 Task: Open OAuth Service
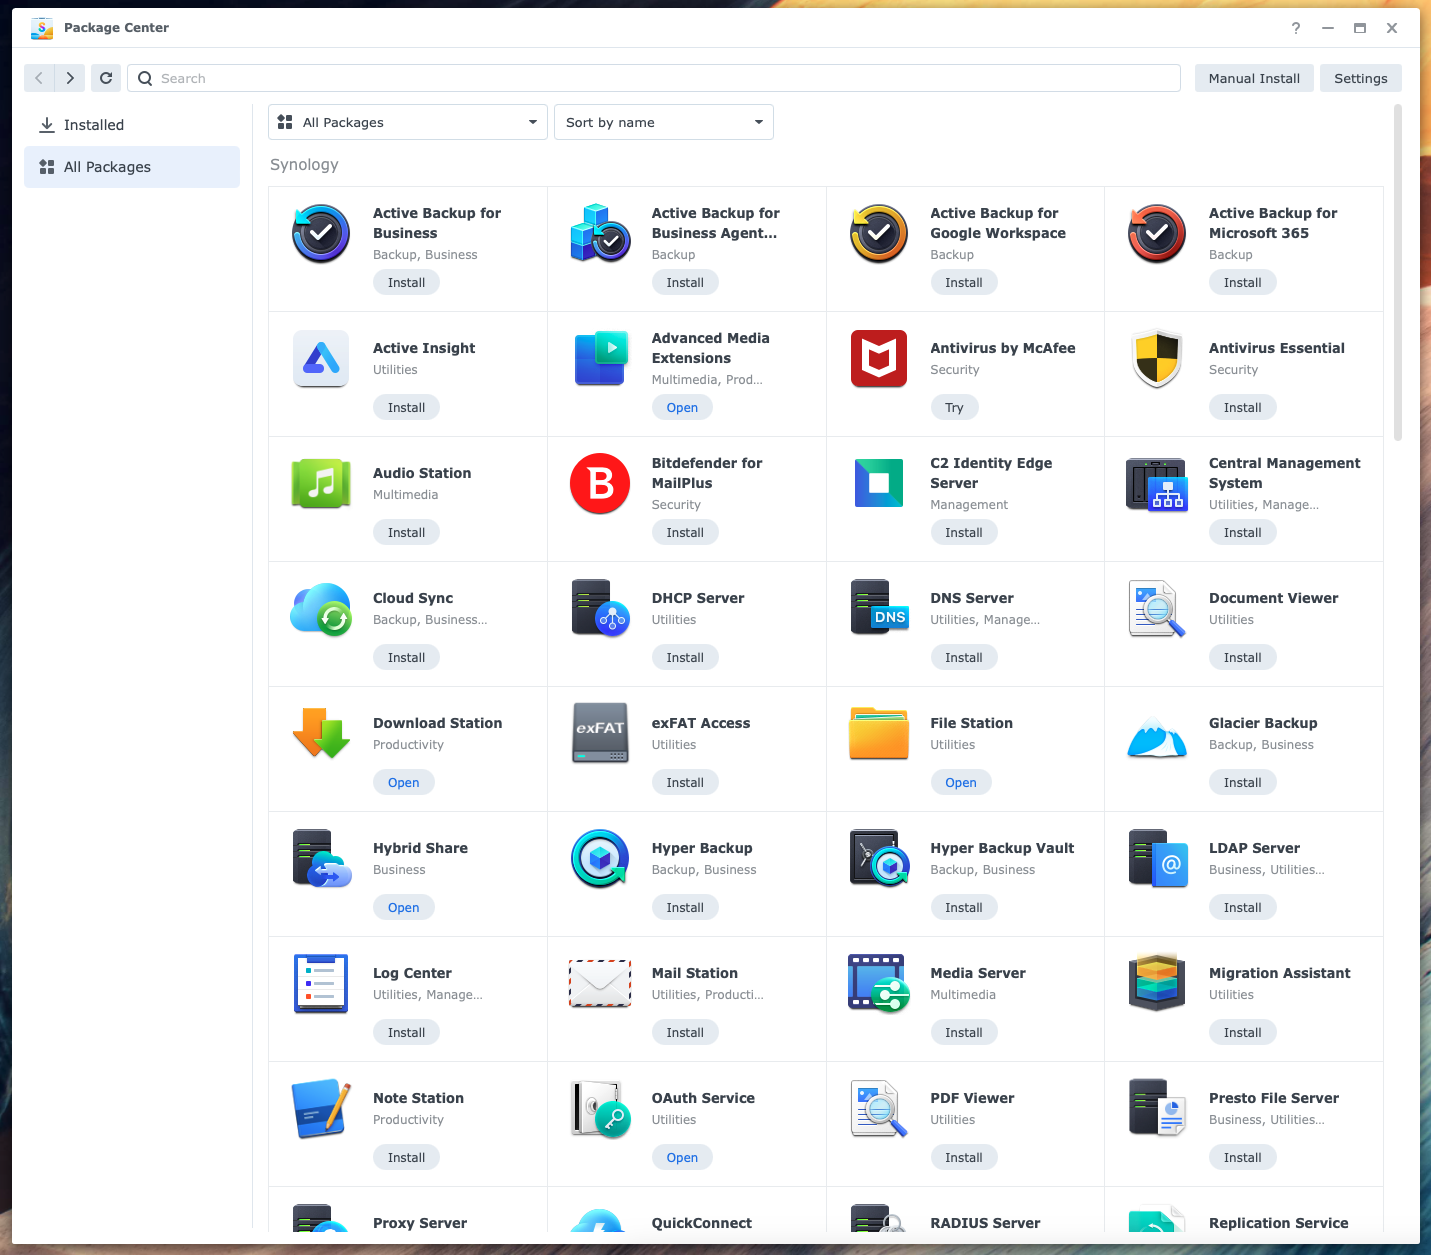coord(682,1157)
